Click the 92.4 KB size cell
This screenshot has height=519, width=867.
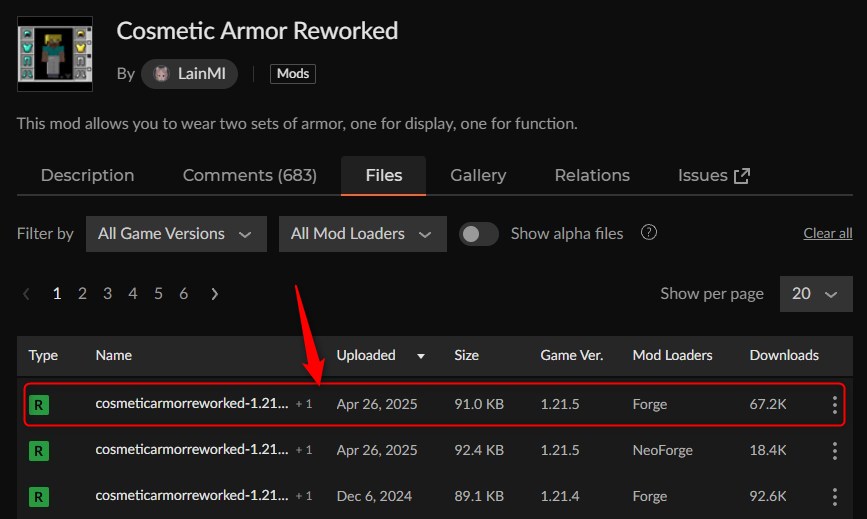pos(479,450)
